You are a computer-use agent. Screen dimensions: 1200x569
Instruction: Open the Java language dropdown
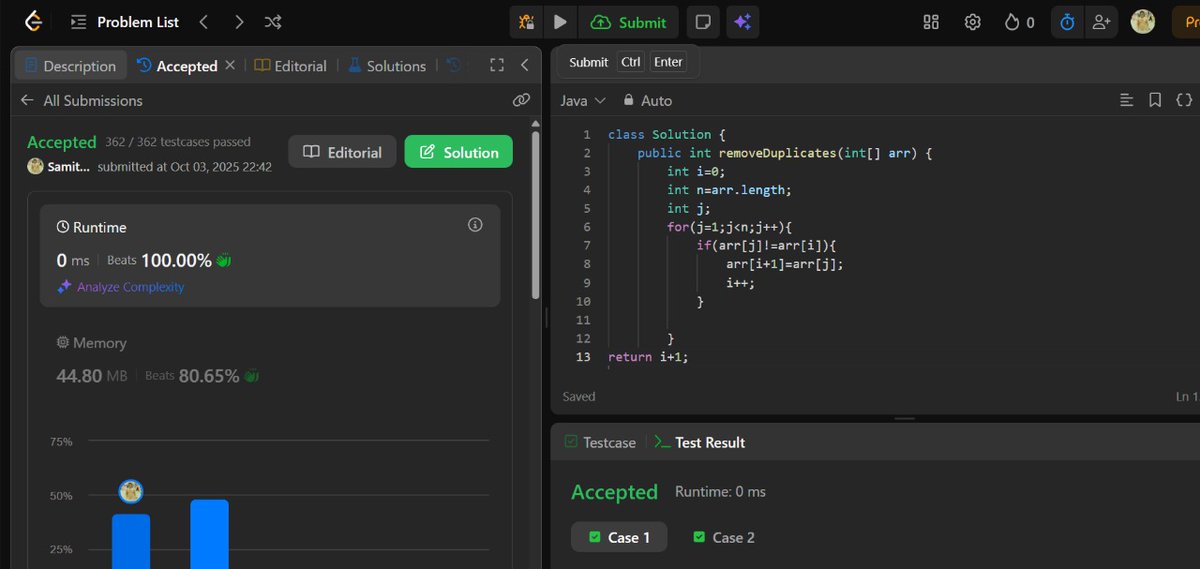583,100
